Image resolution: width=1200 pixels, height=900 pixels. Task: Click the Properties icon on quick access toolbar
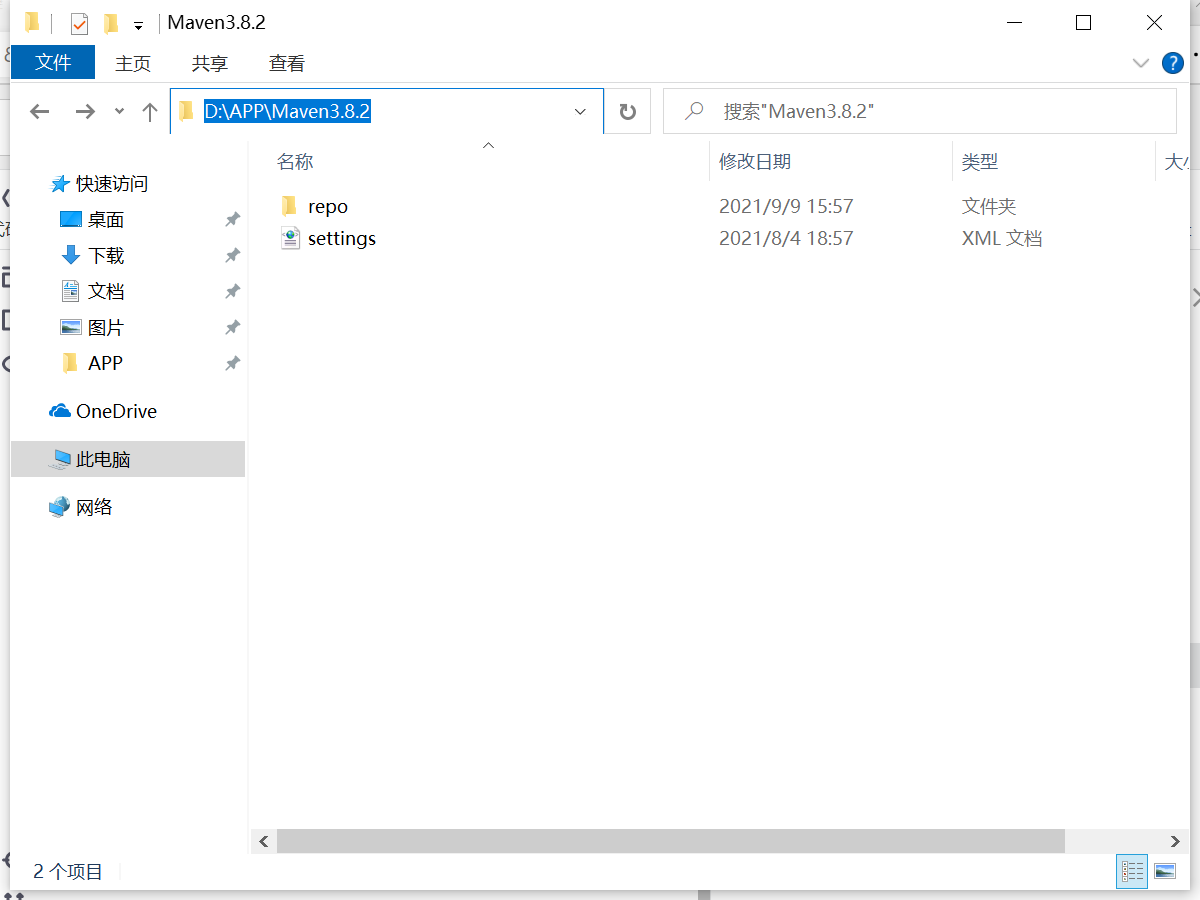[x=78, y=22]
